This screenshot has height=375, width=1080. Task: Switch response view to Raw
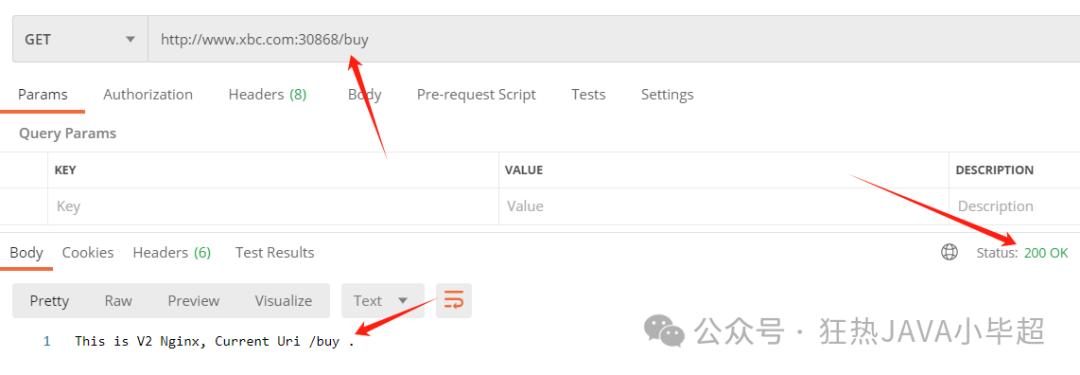tap(118, 301)
